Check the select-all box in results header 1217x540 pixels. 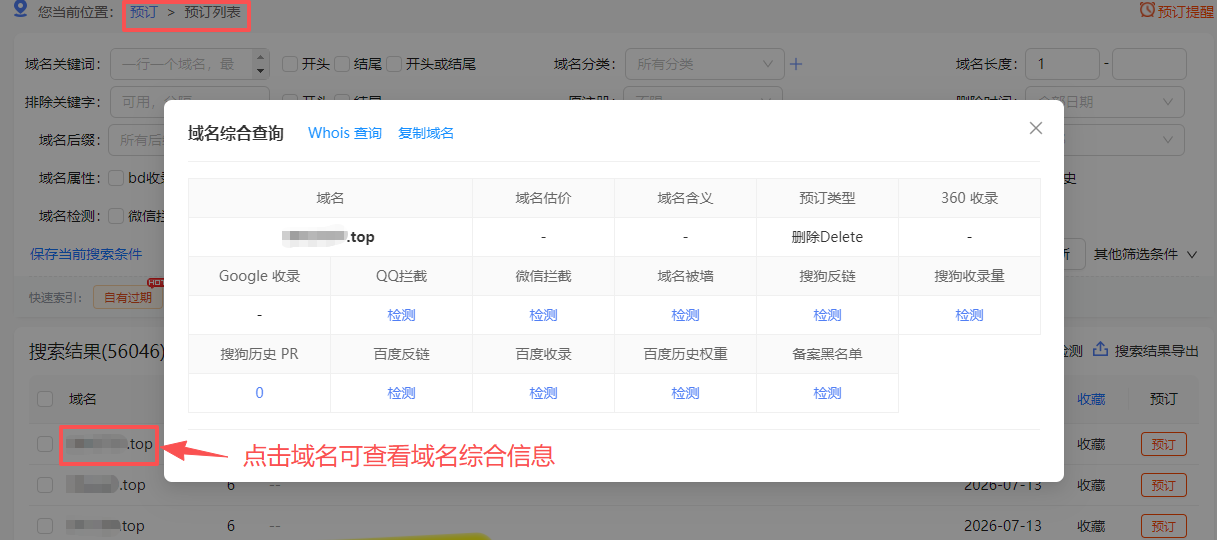(45, 399)
